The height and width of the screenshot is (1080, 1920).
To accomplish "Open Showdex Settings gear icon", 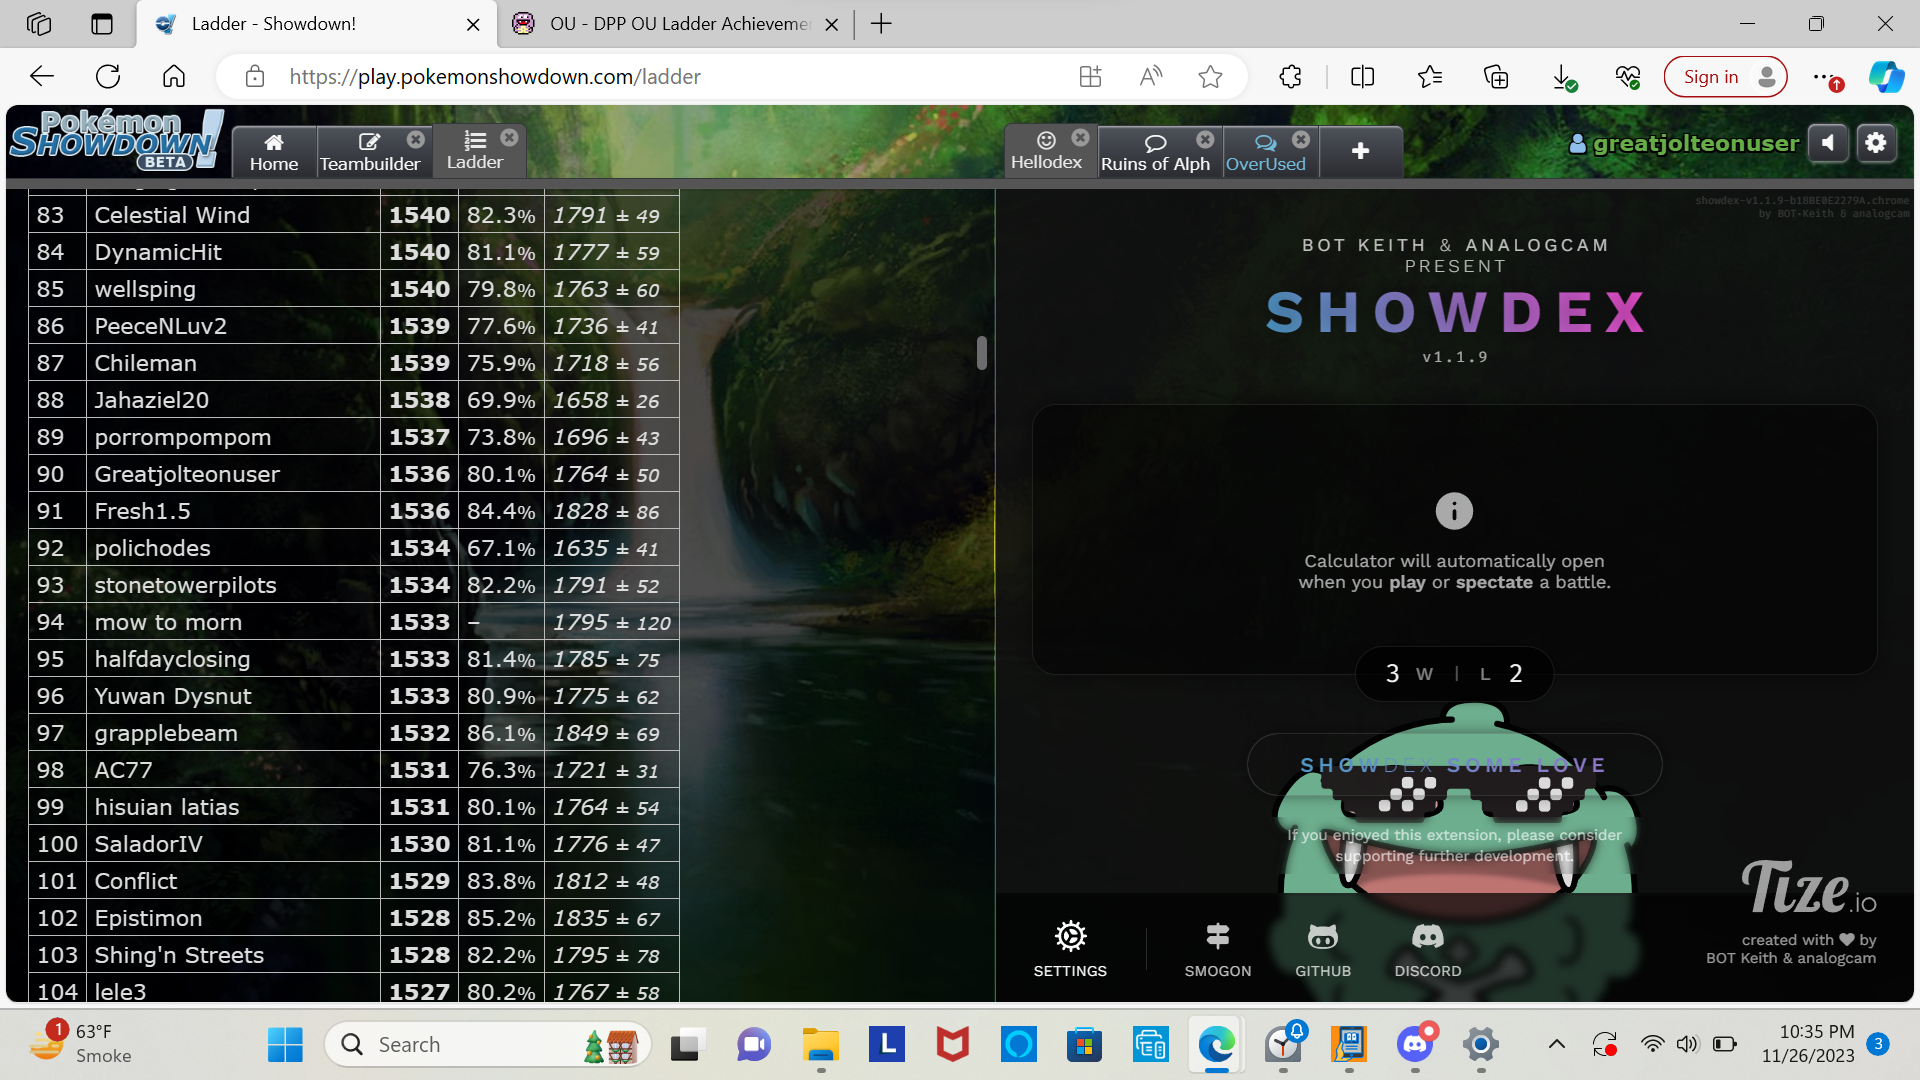I will pyautogui.click(x=1070, y=937).
